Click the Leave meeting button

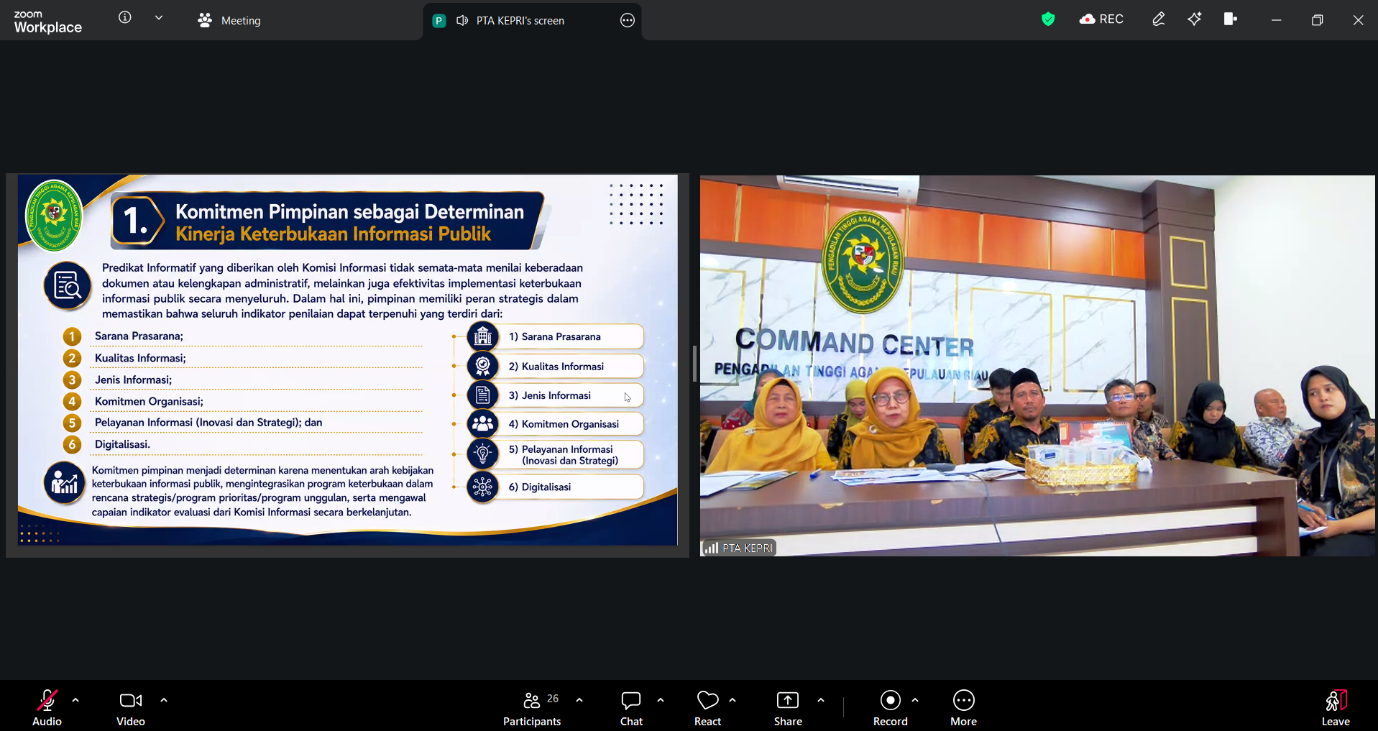[x=1335, y=707]
